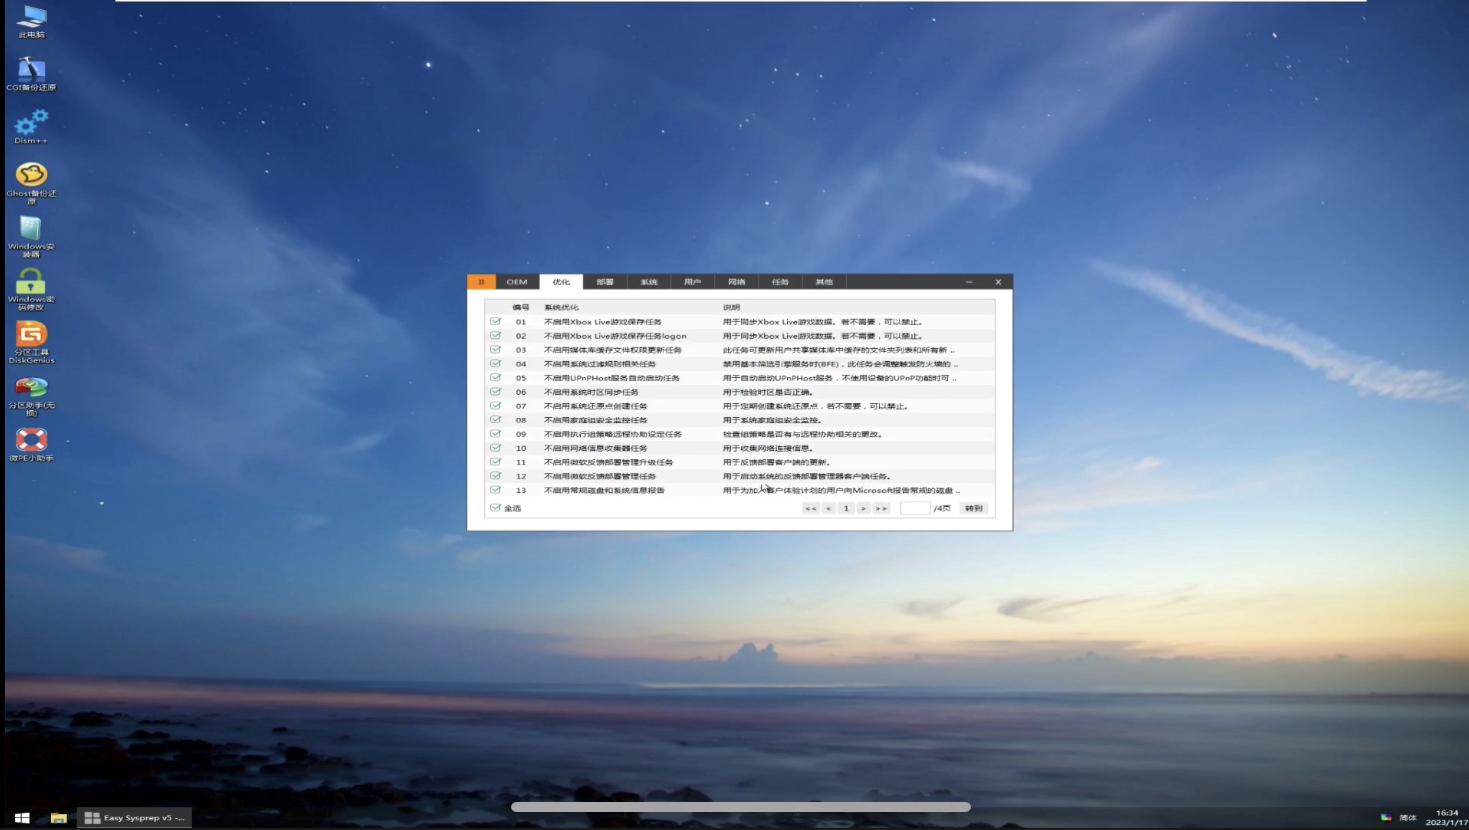Focus the page number input field
1469x830 pixels.
pyautogui.click(x=915, y=508)
